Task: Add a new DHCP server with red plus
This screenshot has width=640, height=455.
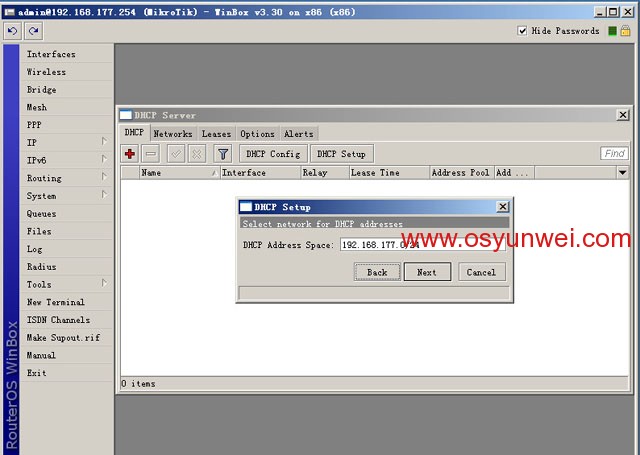Action: (x=130, y=154)
